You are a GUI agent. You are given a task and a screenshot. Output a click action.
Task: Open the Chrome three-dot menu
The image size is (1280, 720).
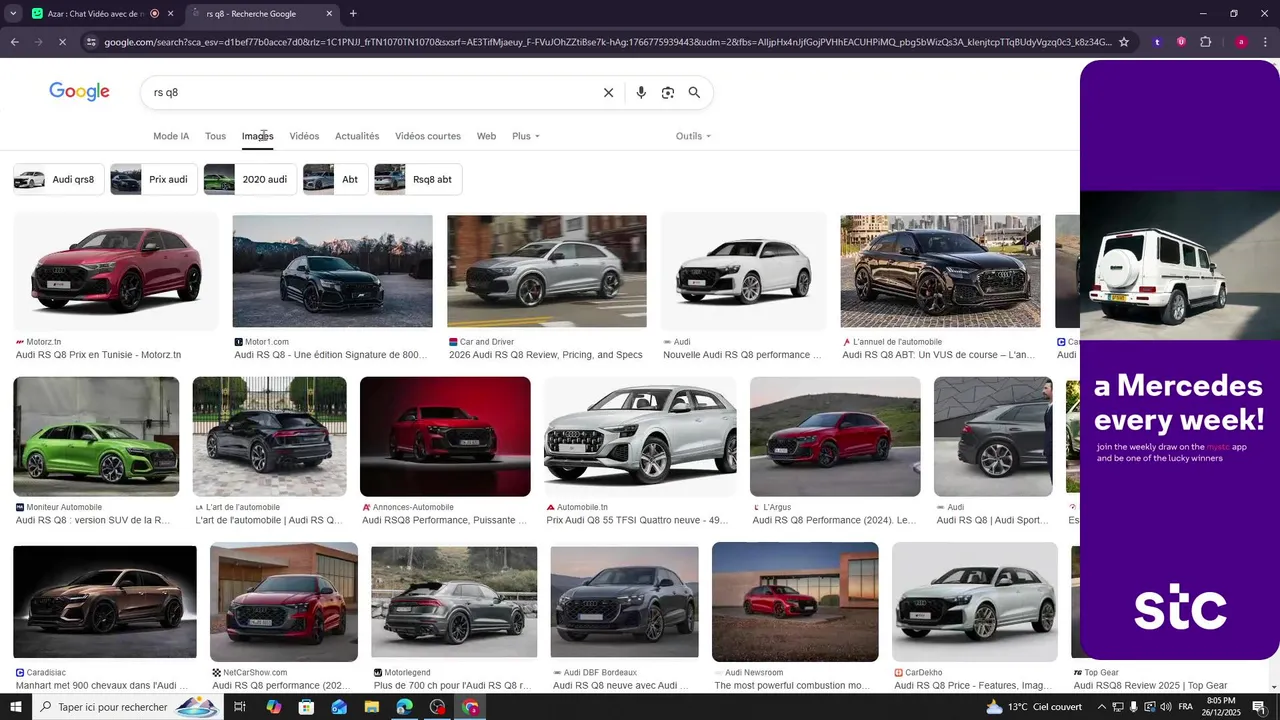coord(1265,42)
